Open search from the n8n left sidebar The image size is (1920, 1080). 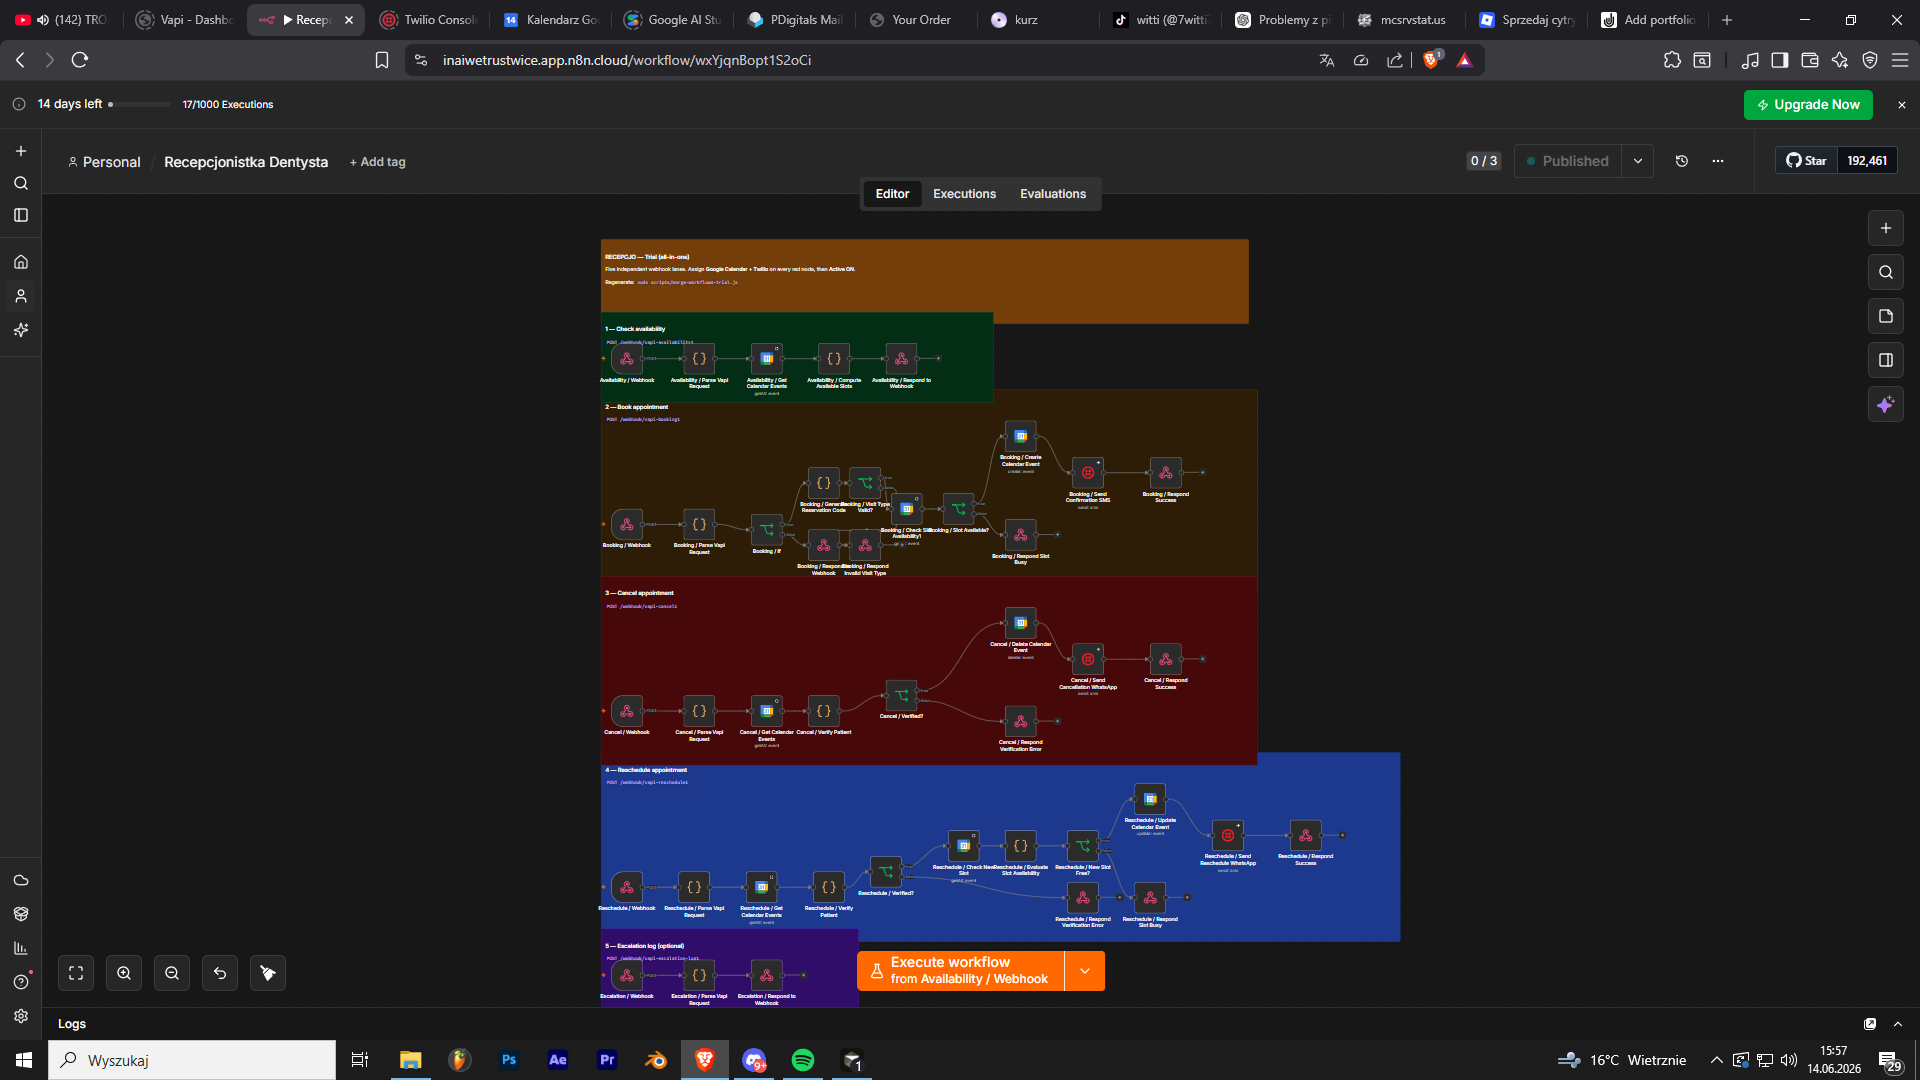[x=21, y=183]
